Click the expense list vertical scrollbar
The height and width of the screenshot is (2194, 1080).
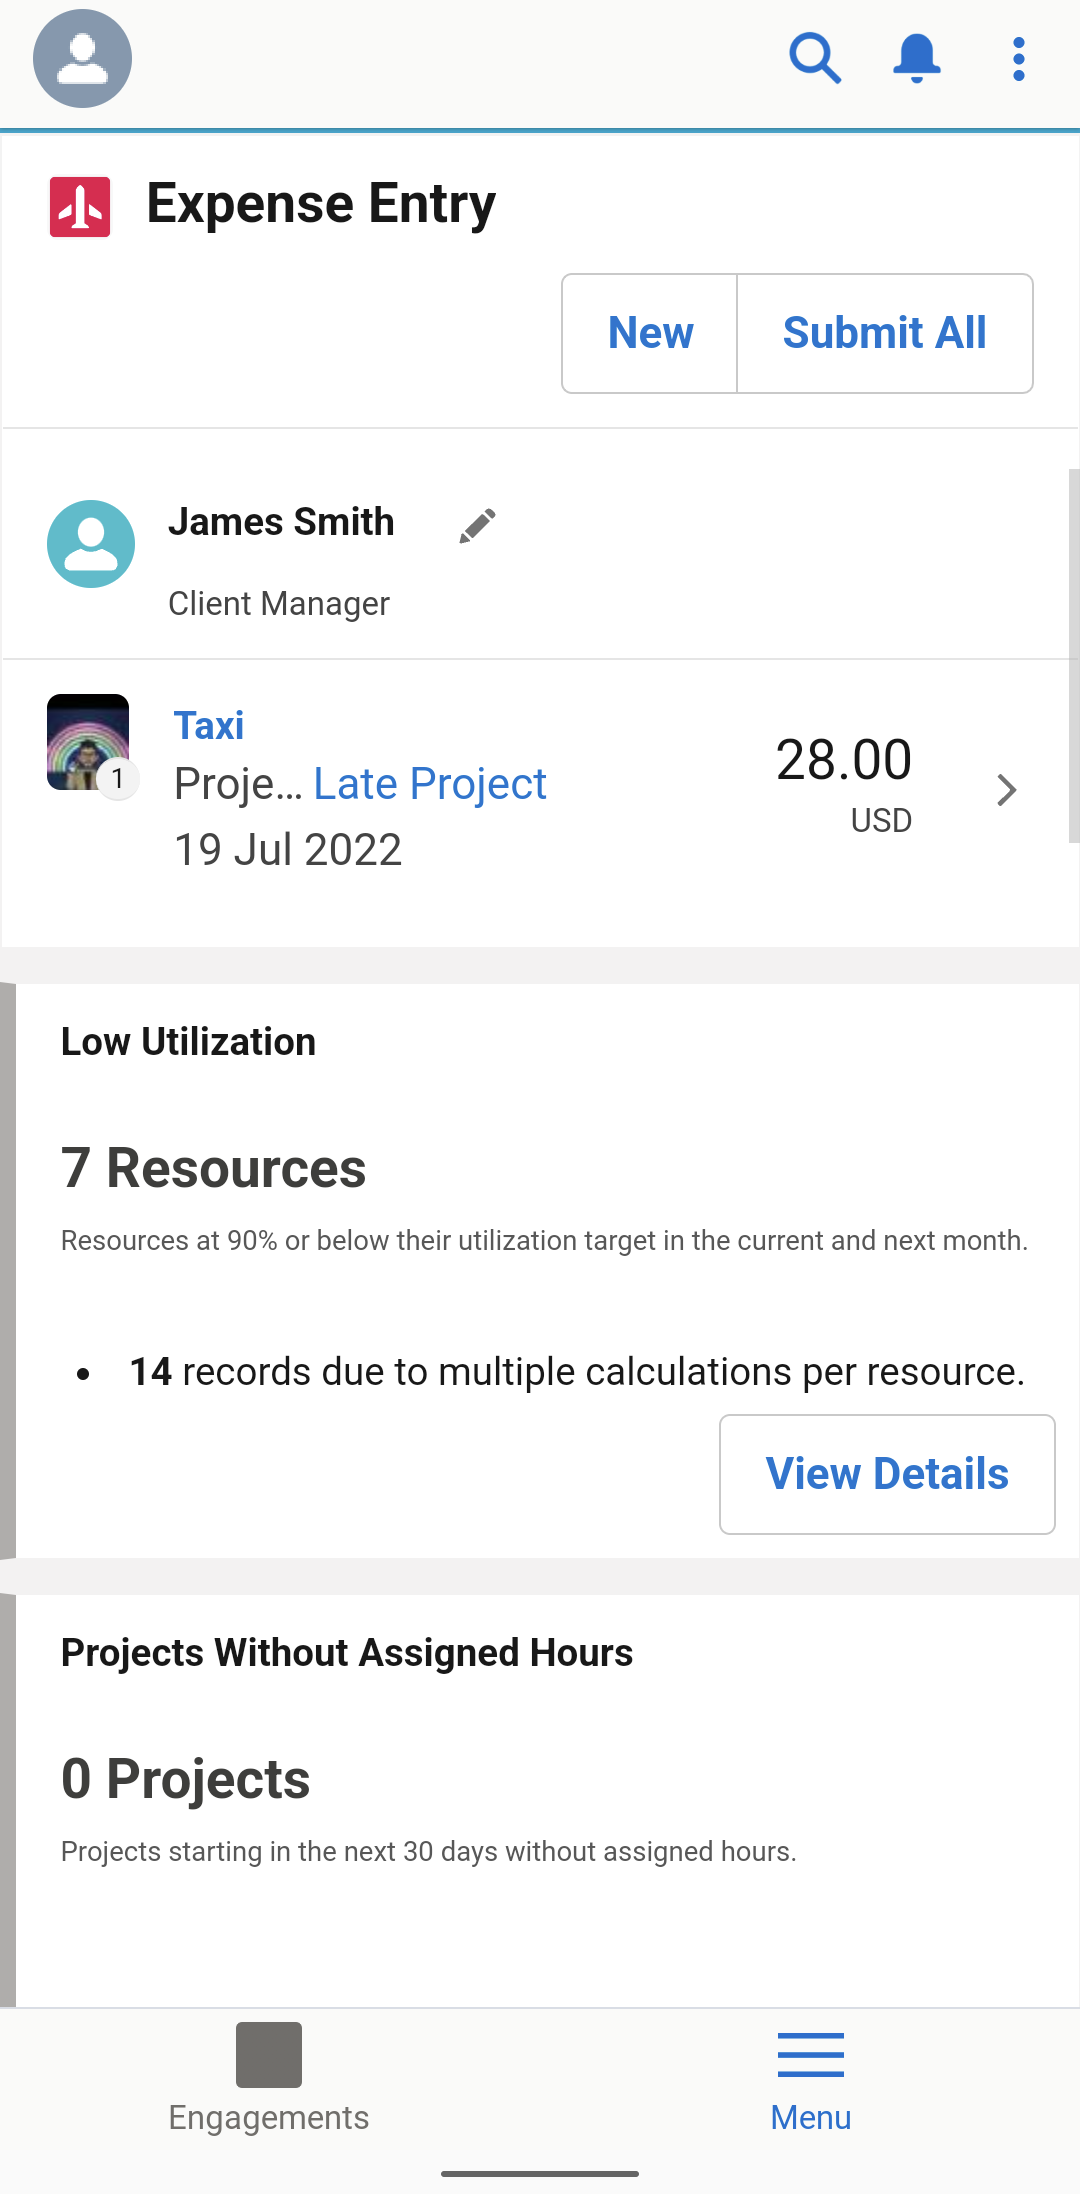coord(1073,656)
